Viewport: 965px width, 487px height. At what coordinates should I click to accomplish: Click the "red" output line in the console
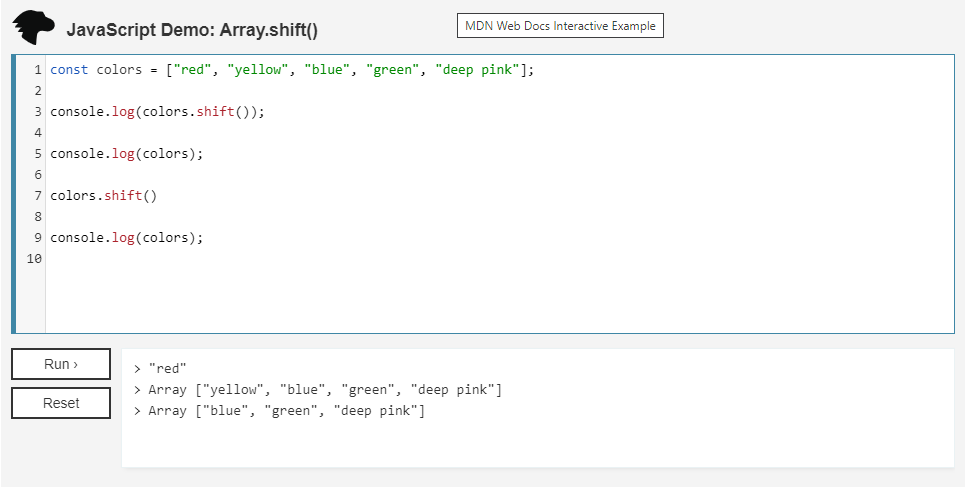(x=167, y=368)
